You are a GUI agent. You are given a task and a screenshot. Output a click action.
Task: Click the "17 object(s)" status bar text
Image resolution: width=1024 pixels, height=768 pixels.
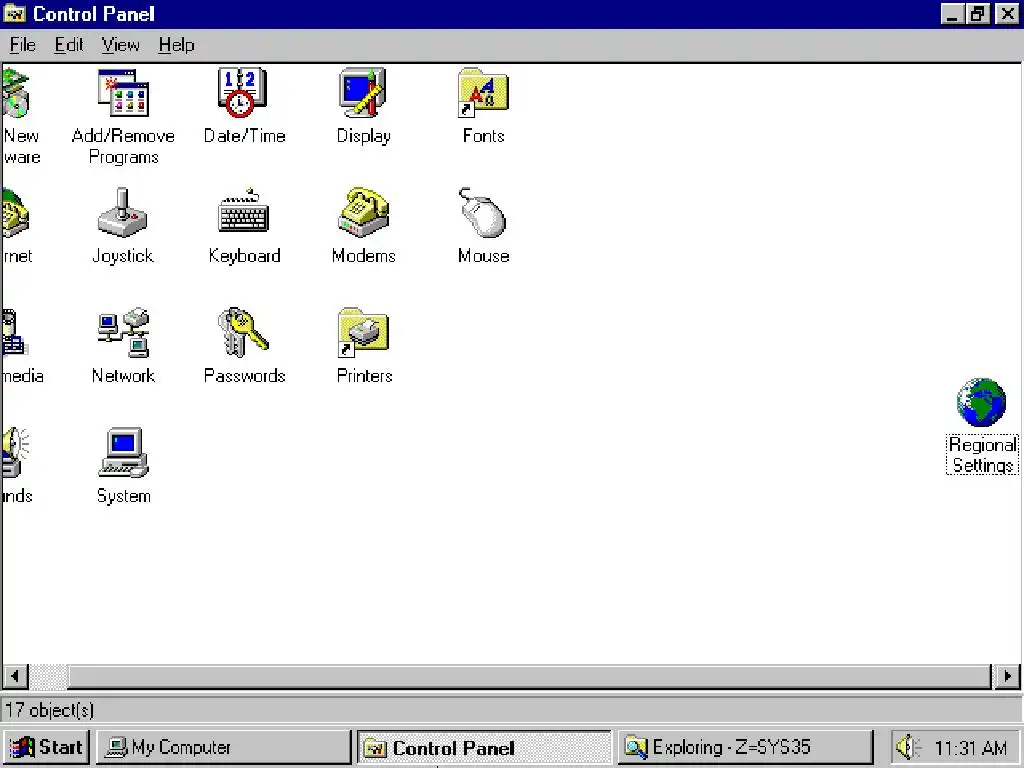(x=50, y=710)
